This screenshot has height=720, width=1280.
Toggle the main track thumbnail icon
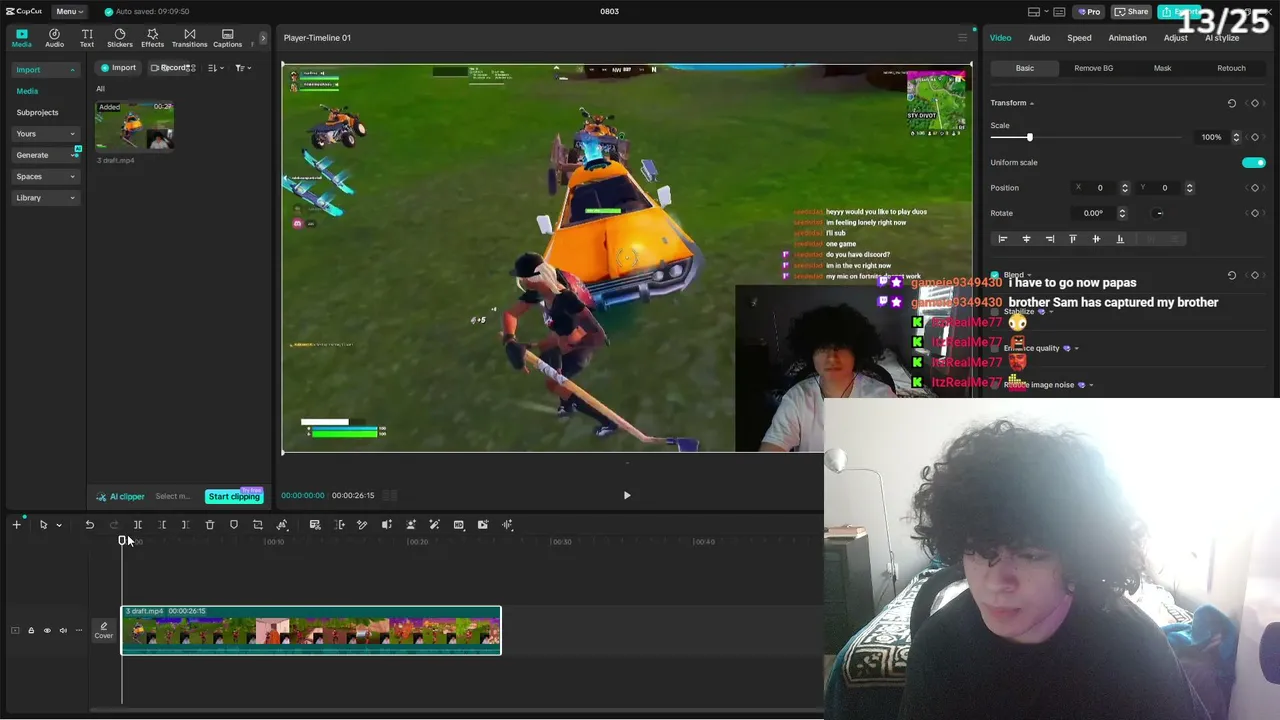[x=15, y=630]
